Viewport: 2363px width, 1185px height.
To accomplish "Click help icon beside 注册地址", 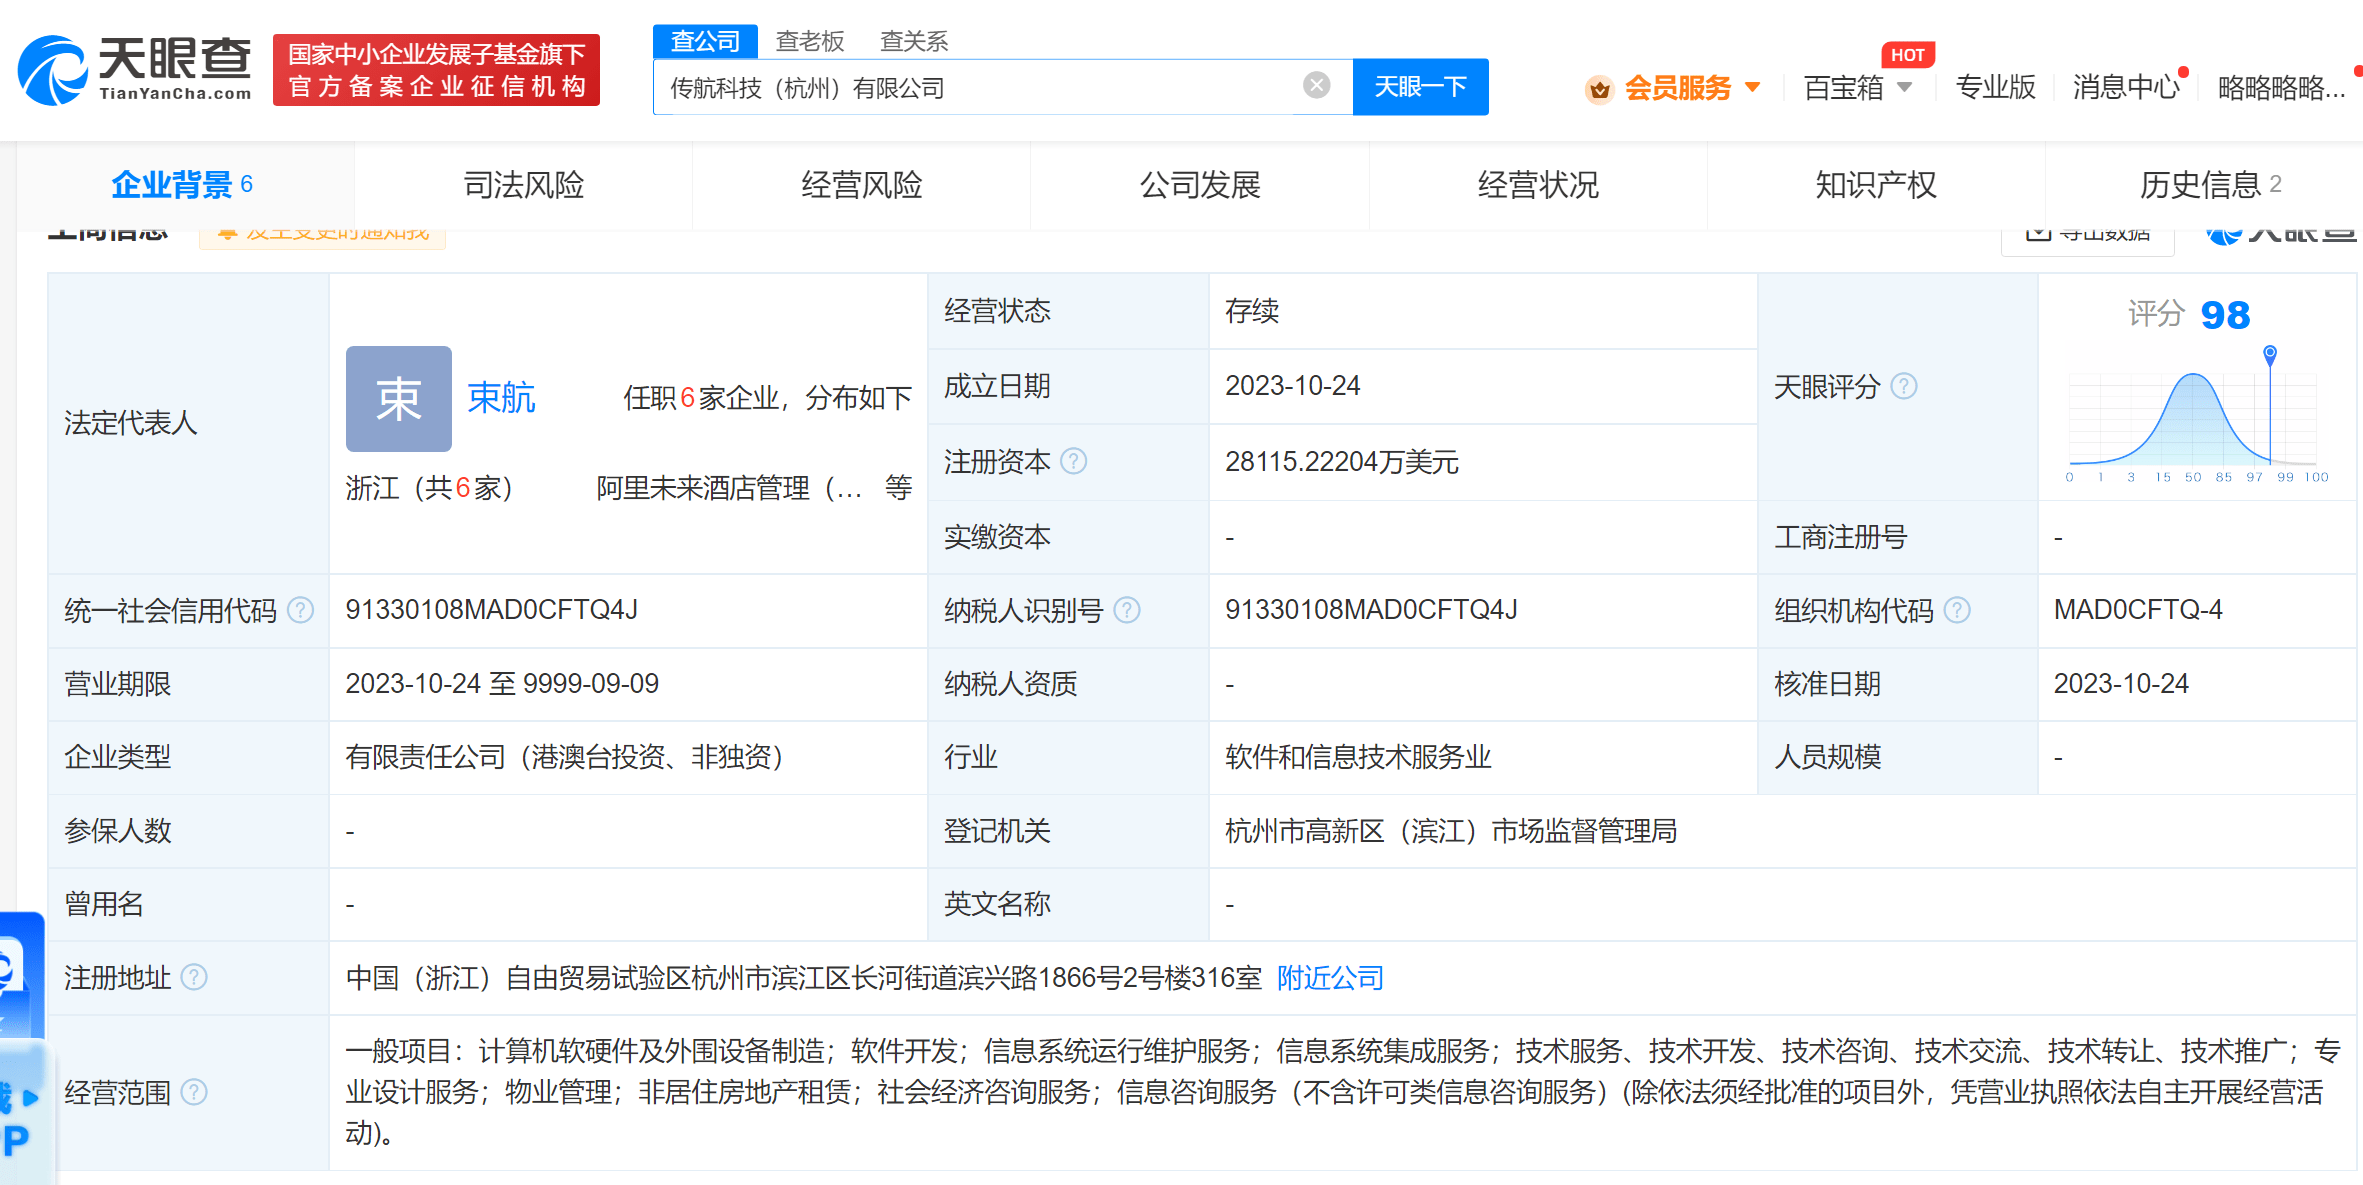I will coord(194,977).
